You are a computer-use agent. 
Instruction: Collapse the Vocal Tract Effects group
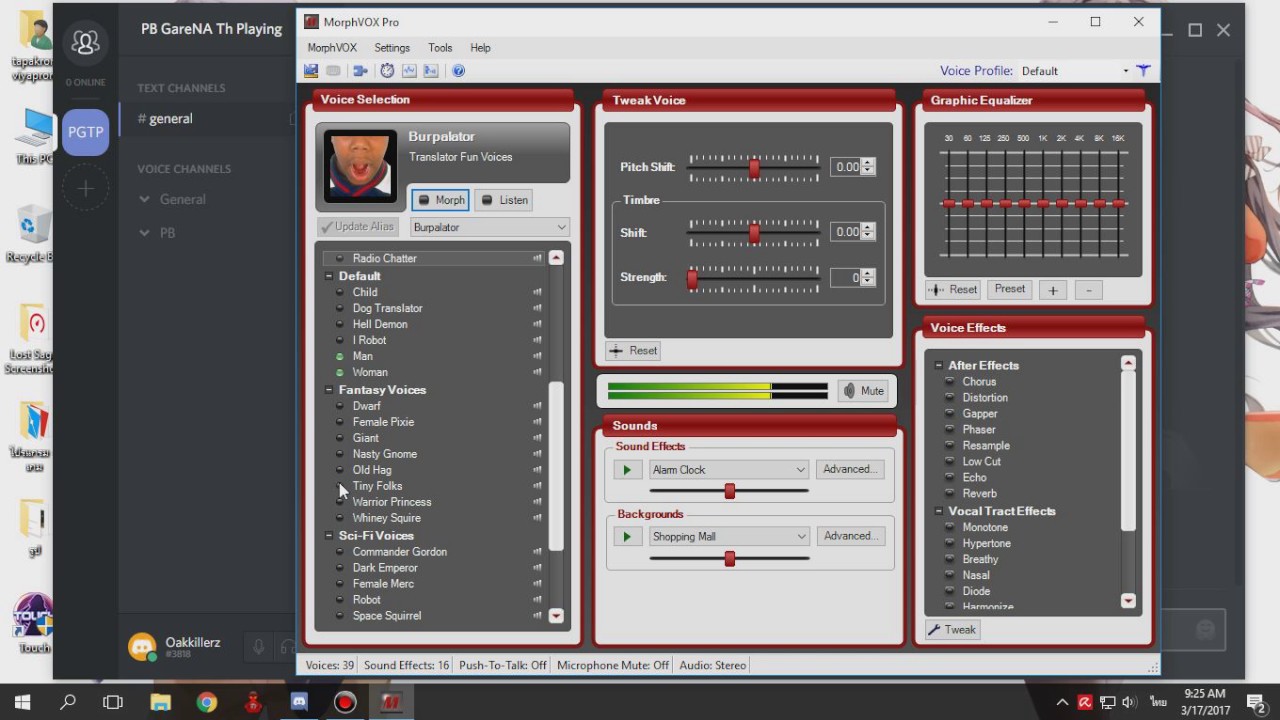click(x=938, y=512)
